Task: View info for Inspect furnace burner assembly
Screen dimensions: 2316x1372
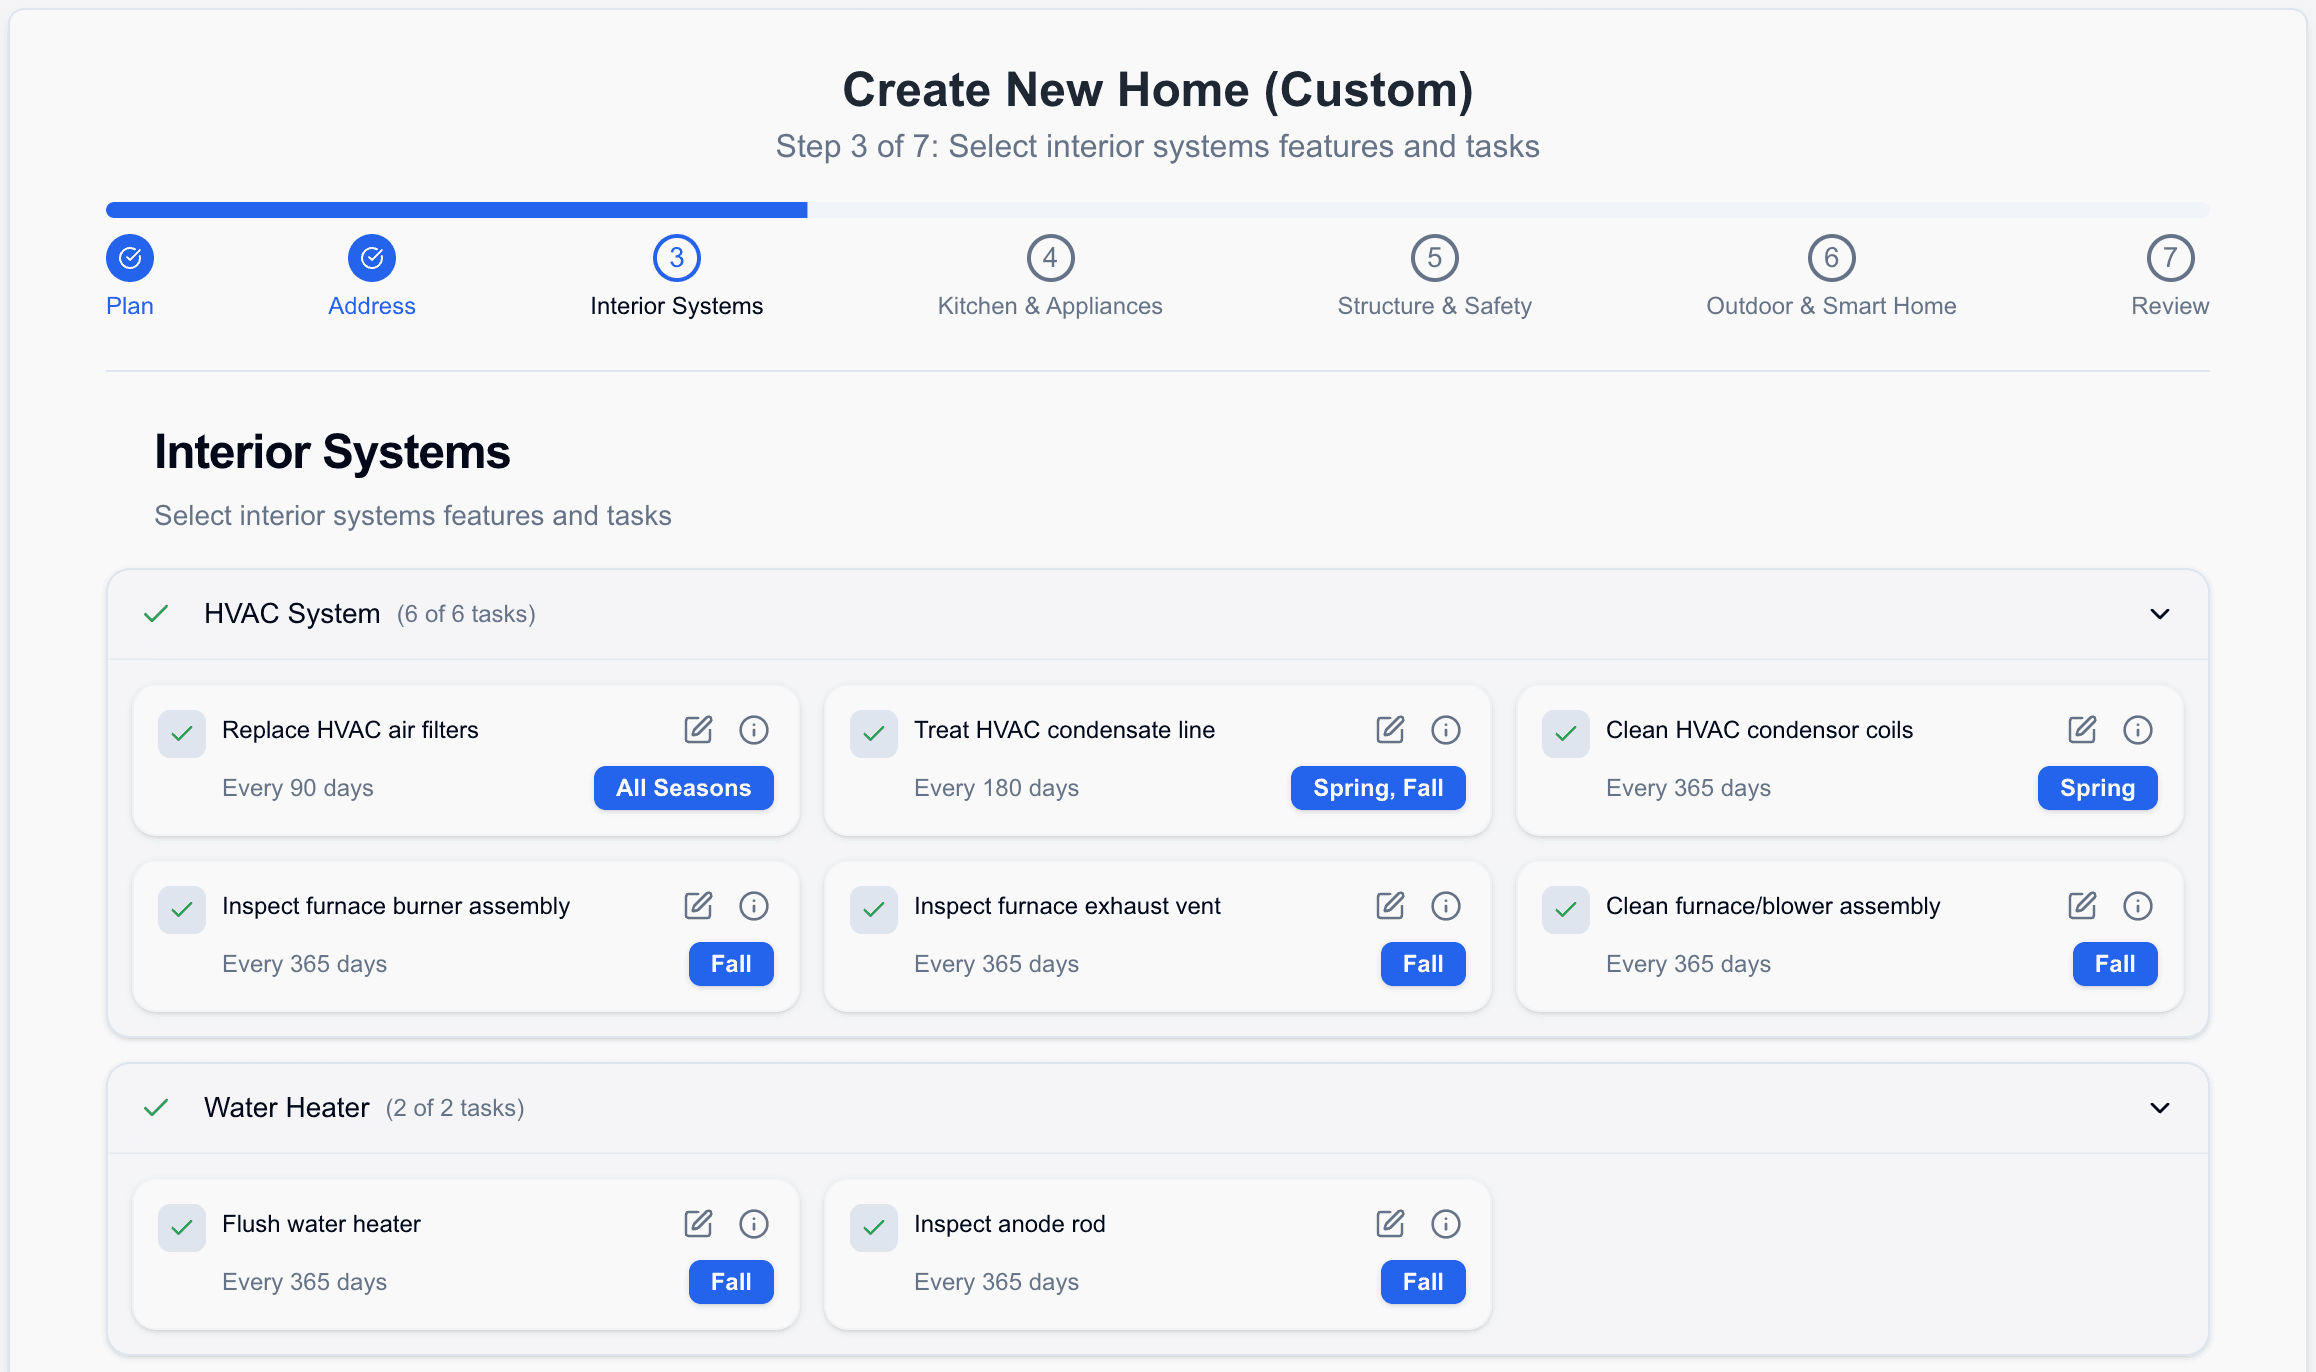Action: tap(754, 906)
